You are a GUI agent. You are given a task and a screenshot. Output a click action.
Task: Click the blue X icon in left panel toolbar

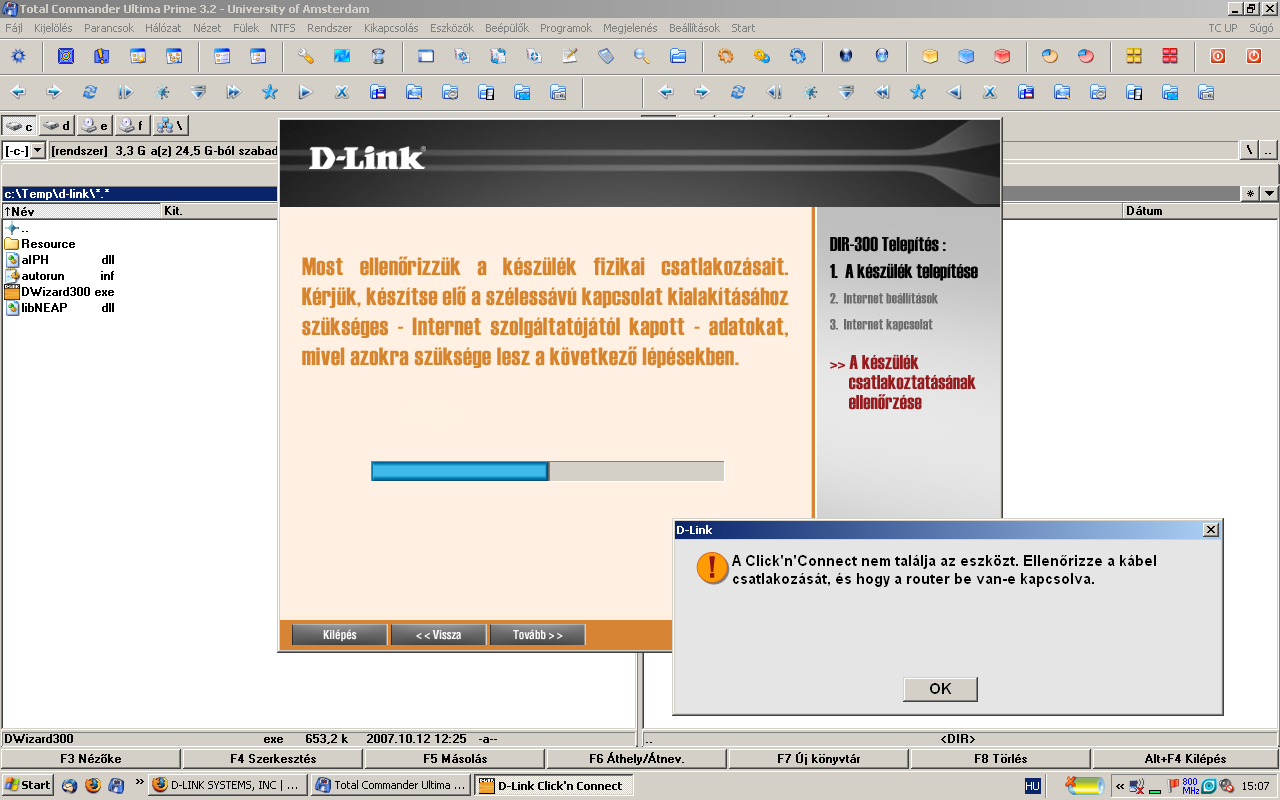pos(342,92)
